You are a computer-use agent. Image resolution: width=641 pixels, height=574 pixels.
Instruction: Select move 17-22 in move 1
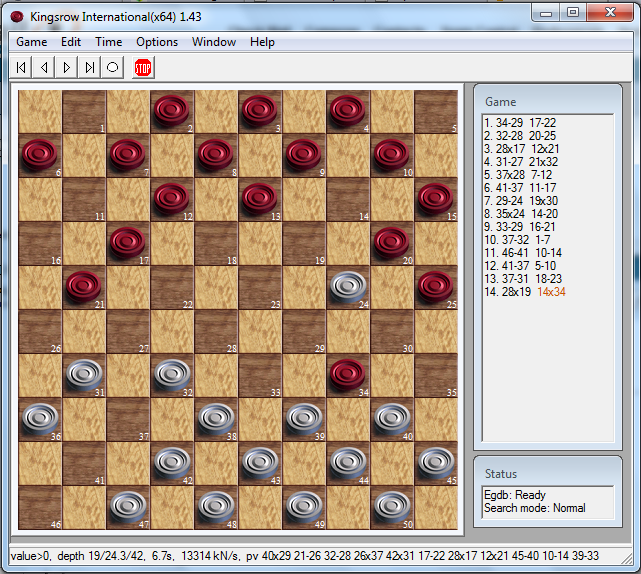coord(542,123)
